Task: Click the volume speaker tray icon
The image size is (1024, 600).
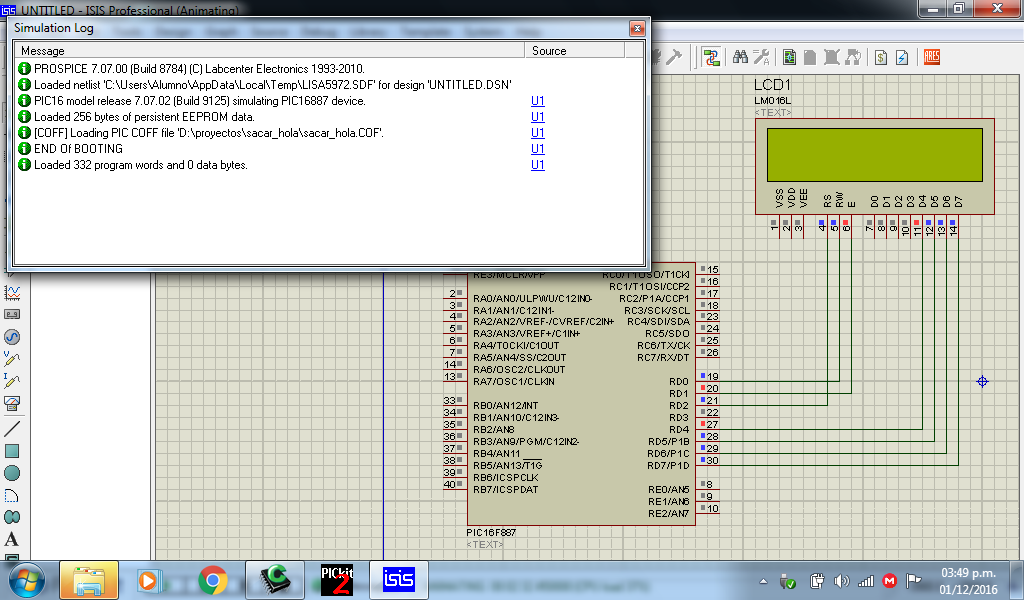Action: point(841,581)
